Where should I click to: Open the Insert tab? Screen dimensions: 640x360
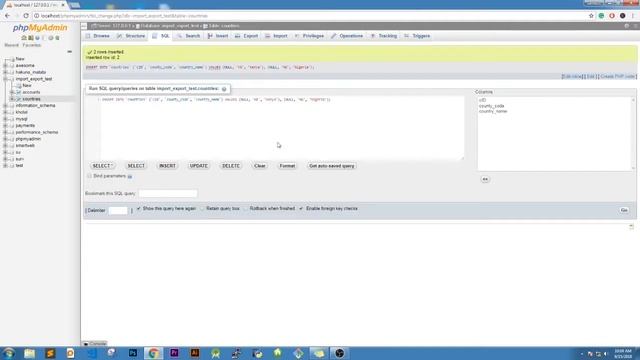[218, 36]
